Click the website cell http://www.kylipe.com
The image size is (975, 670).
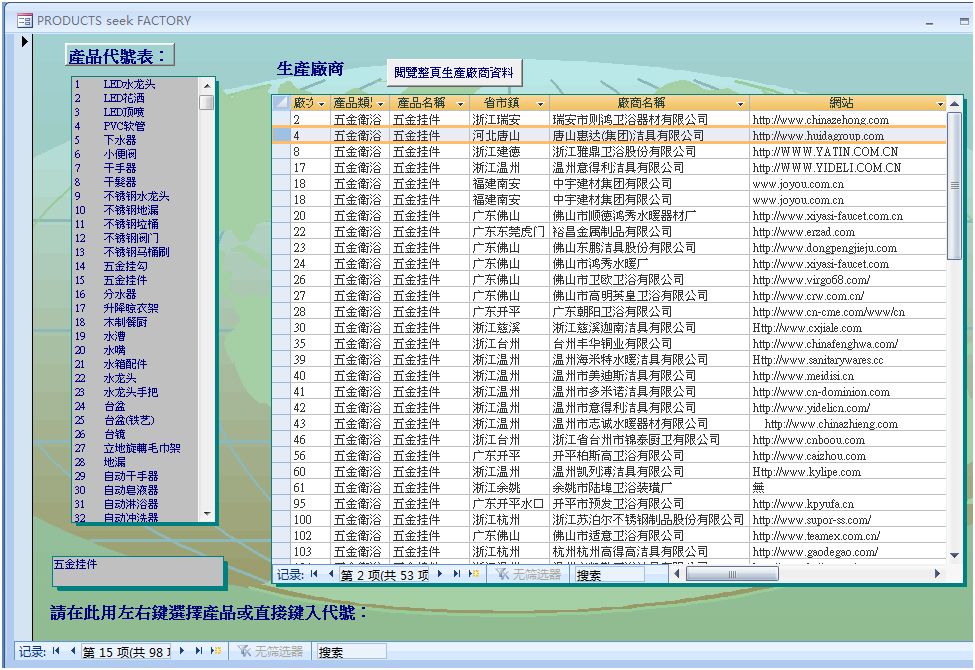pos(848,472)
